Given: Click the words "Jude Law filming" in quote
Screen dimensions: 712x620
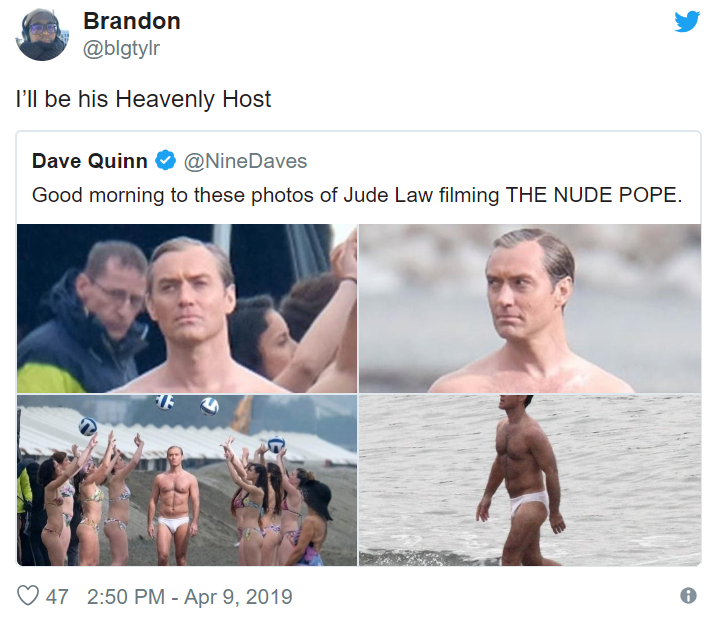Looking at the screenshot, I should (421, 195).
